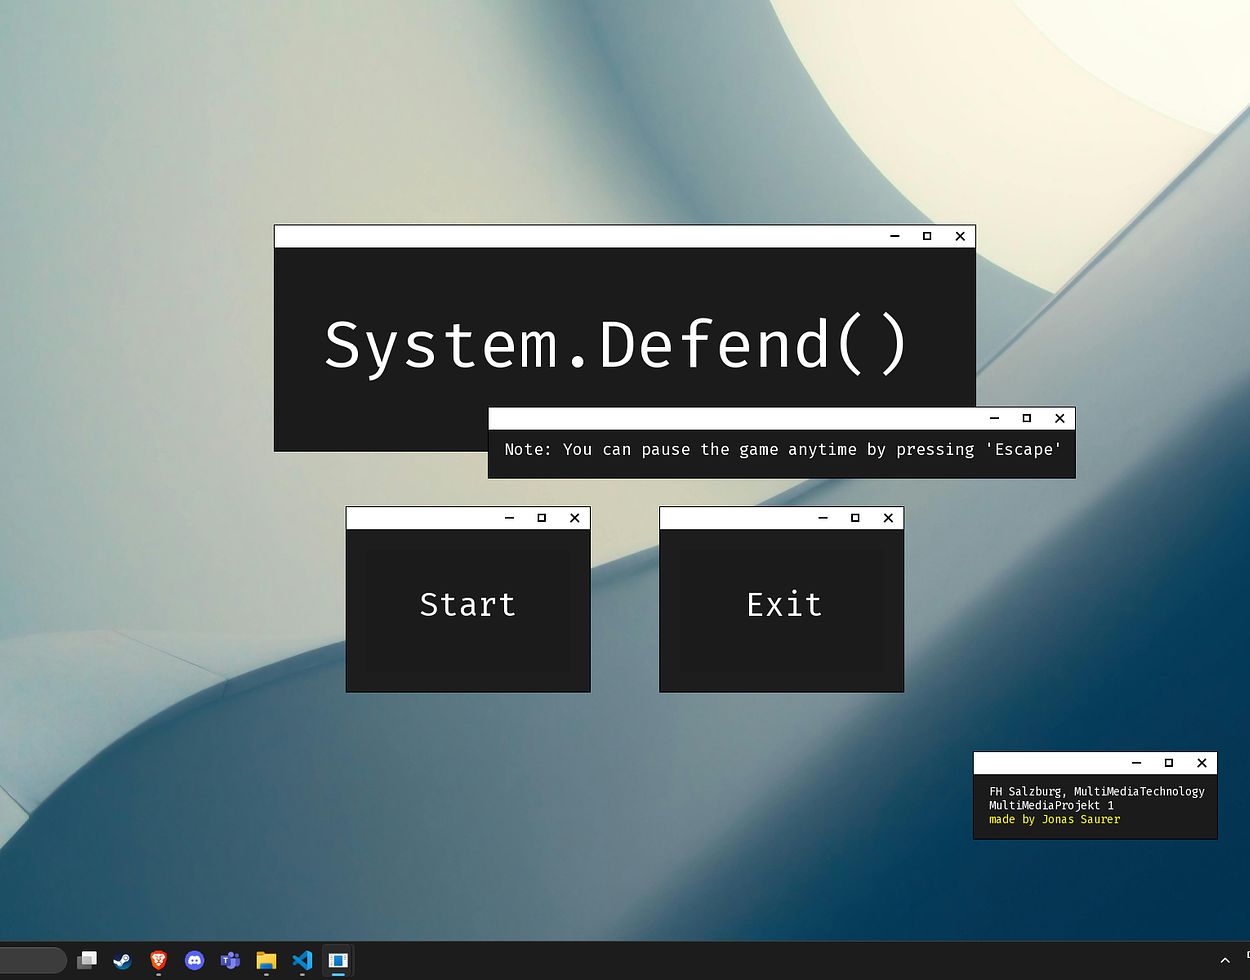Click the Task View taskbar icon
1250x980 pixels.
click(x=87, y=961)
